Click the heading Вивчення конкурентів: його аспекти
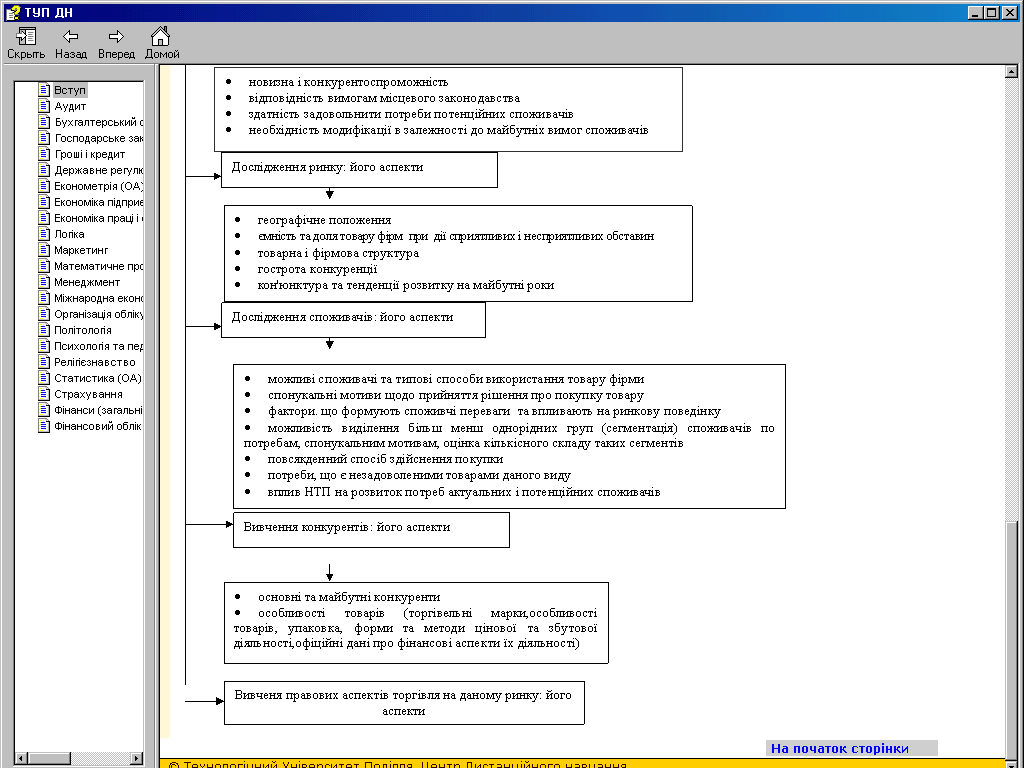Screen dimensions: 1024x768 (347, 527)
